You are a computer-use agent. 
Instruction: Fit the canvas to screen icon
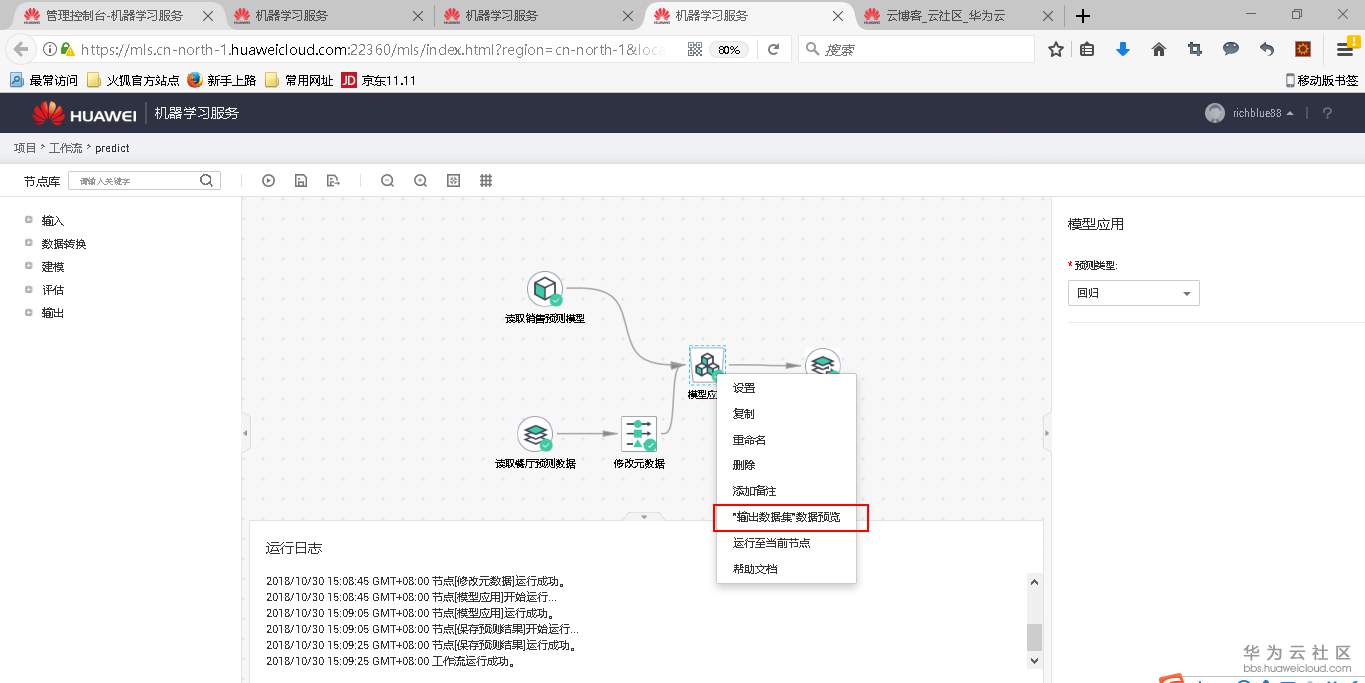453,181
